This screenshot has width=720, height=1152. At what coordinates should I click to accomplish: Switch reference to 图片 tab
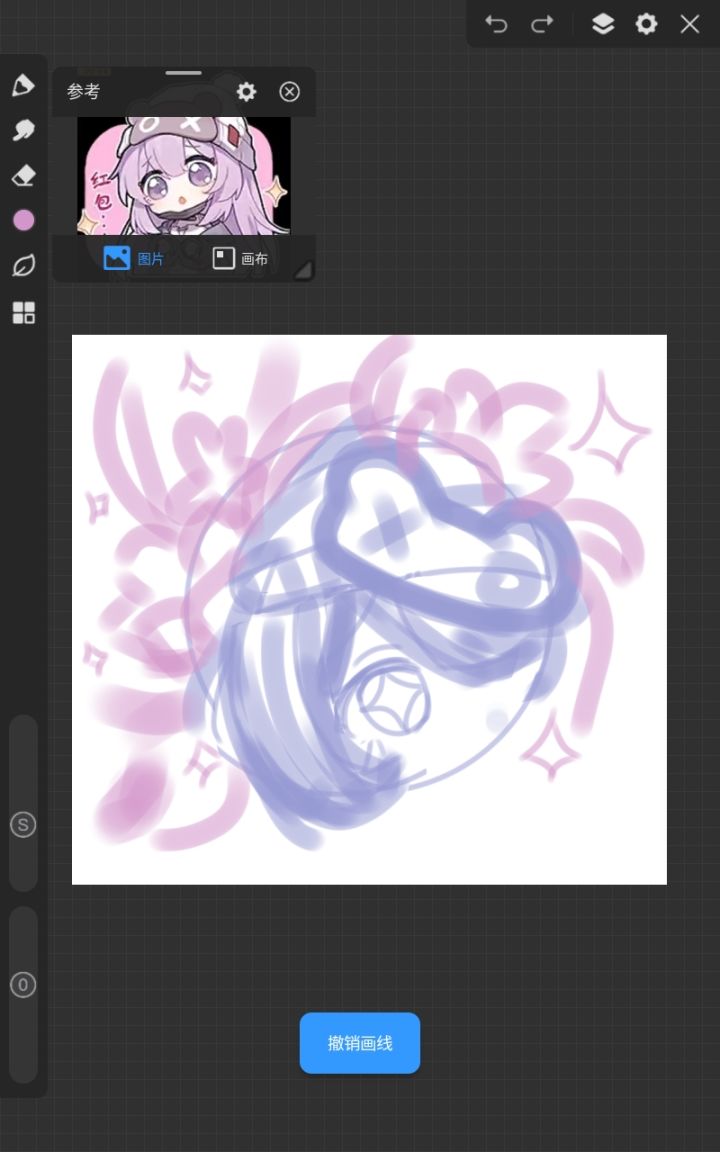point(134,258)
